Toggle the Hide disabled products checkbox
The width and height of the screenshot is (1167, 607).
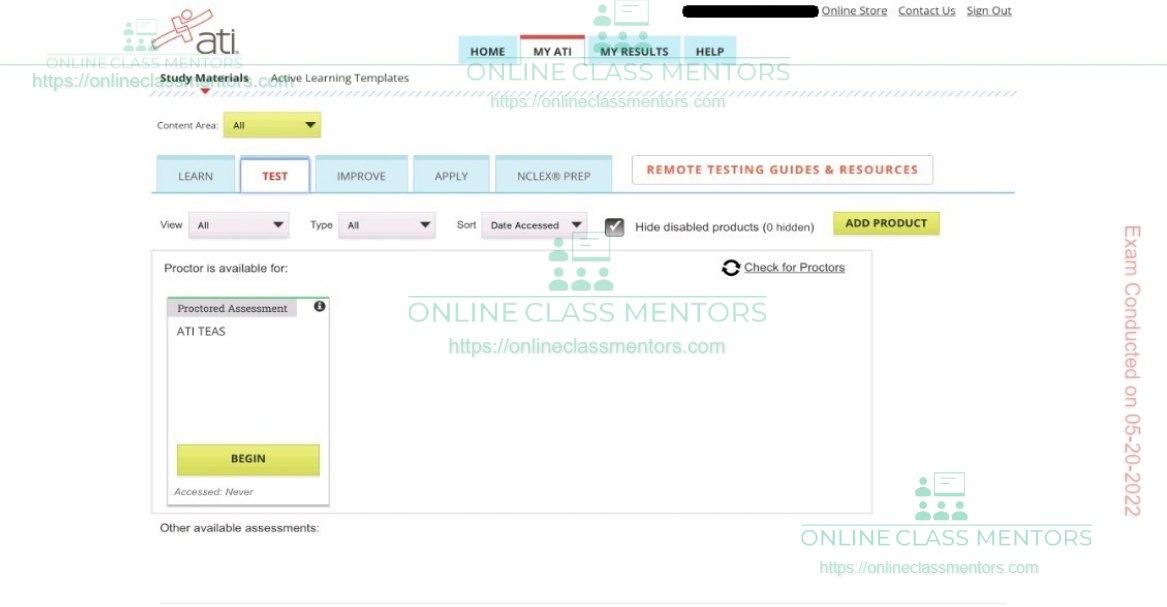(x=615, y=227)
